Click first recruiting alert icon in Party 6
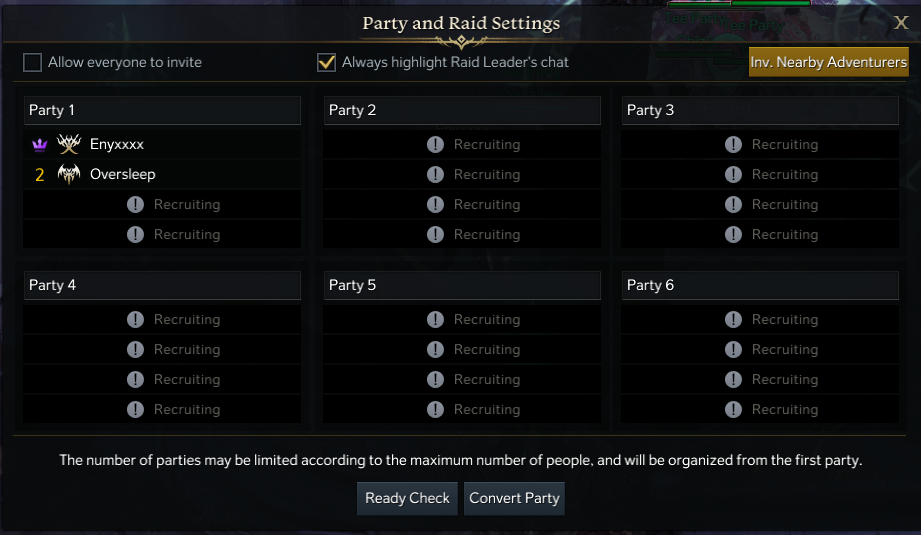 coord(733,320)
